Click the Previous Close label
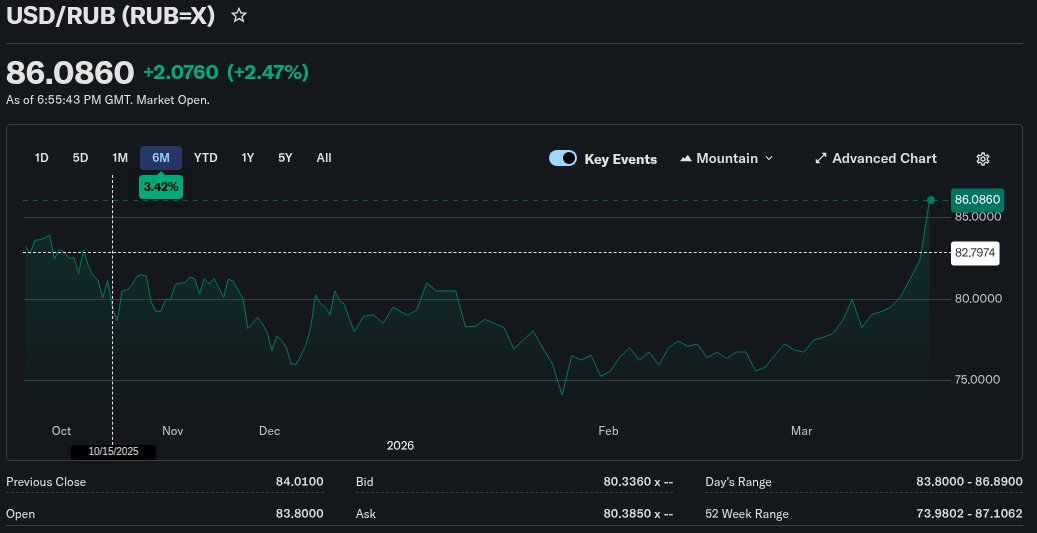The image size is (1037, 533). click(x=46, y=482)
